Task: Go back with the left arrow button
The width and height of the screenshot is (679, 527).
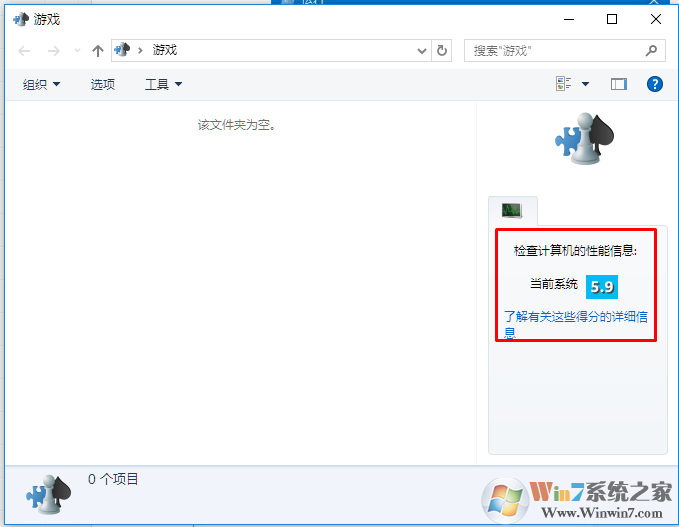Action: (24, 51)
